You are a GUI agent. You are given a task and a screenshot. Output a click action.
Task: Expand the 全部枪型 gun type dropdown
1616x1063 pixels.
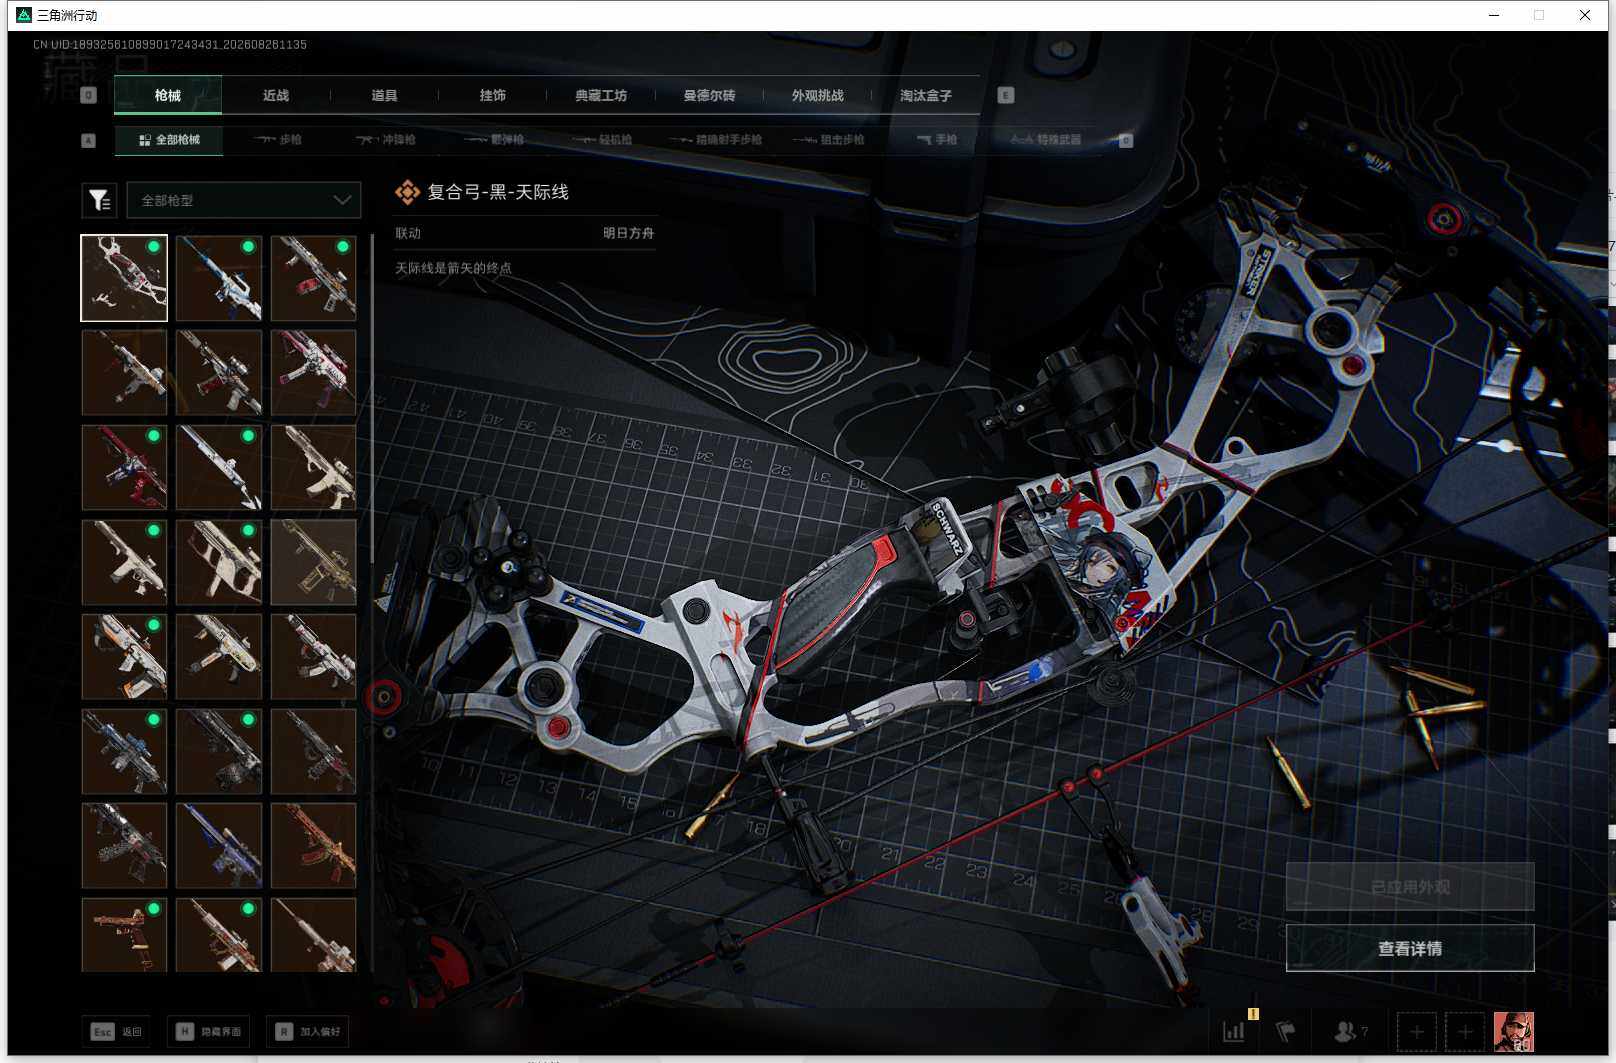click(243, 200)
